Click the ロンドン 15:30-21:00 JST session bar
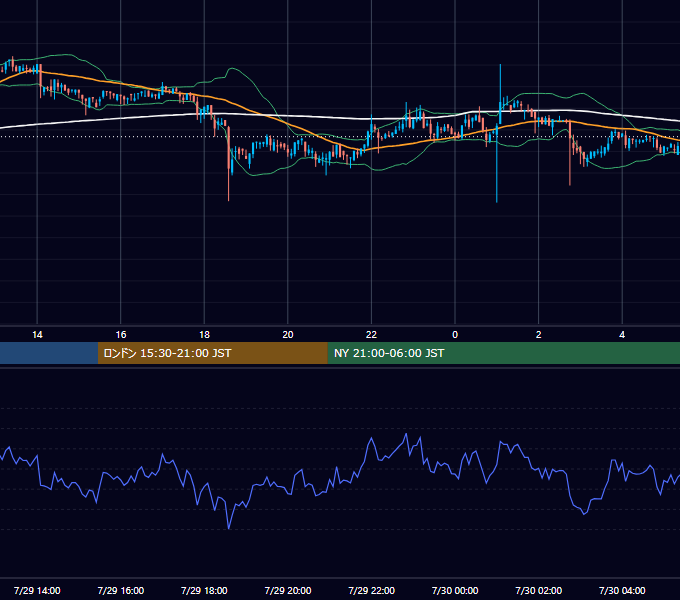Screen dimensions: 680x600 212,353
